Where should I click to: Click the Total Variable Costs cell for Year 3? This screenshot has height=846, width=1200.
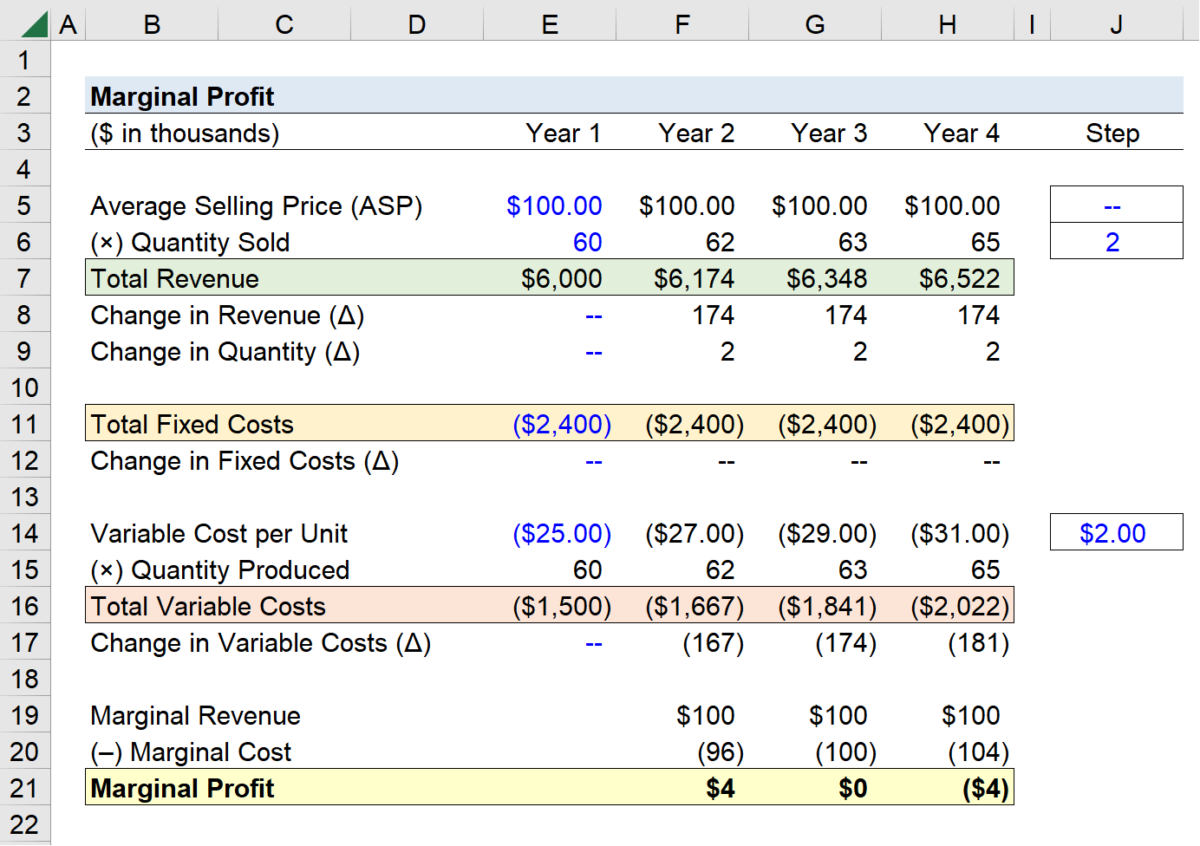tap(814, 606)
